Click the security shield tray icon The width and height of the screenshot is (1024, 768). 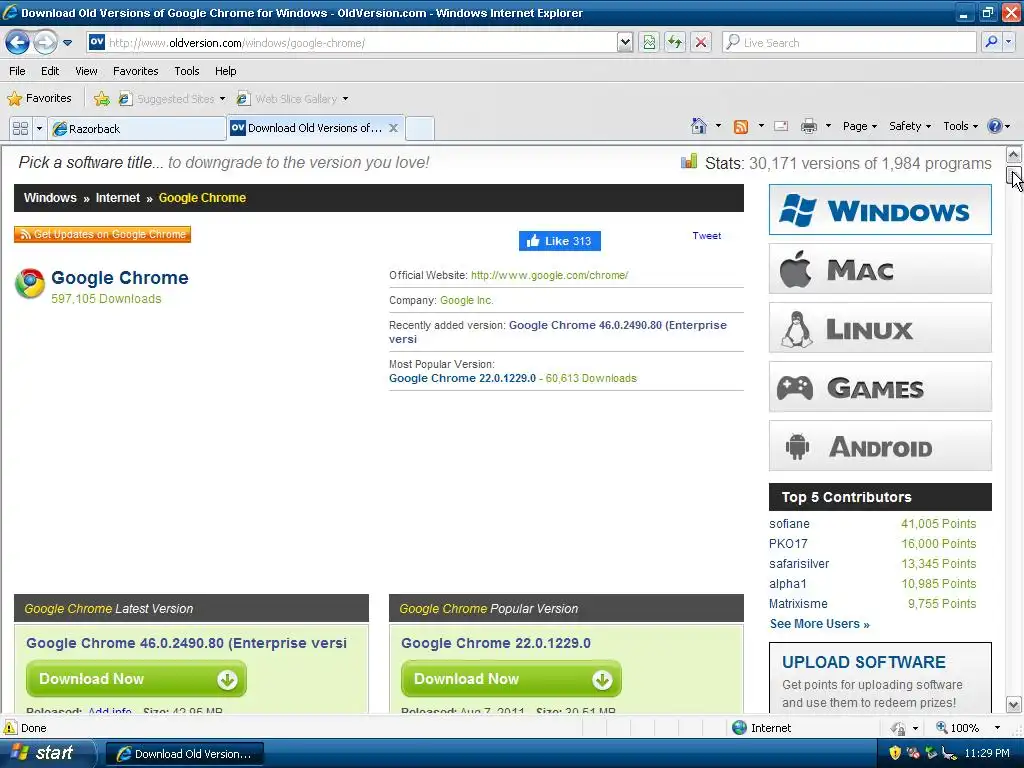[895, 753]
